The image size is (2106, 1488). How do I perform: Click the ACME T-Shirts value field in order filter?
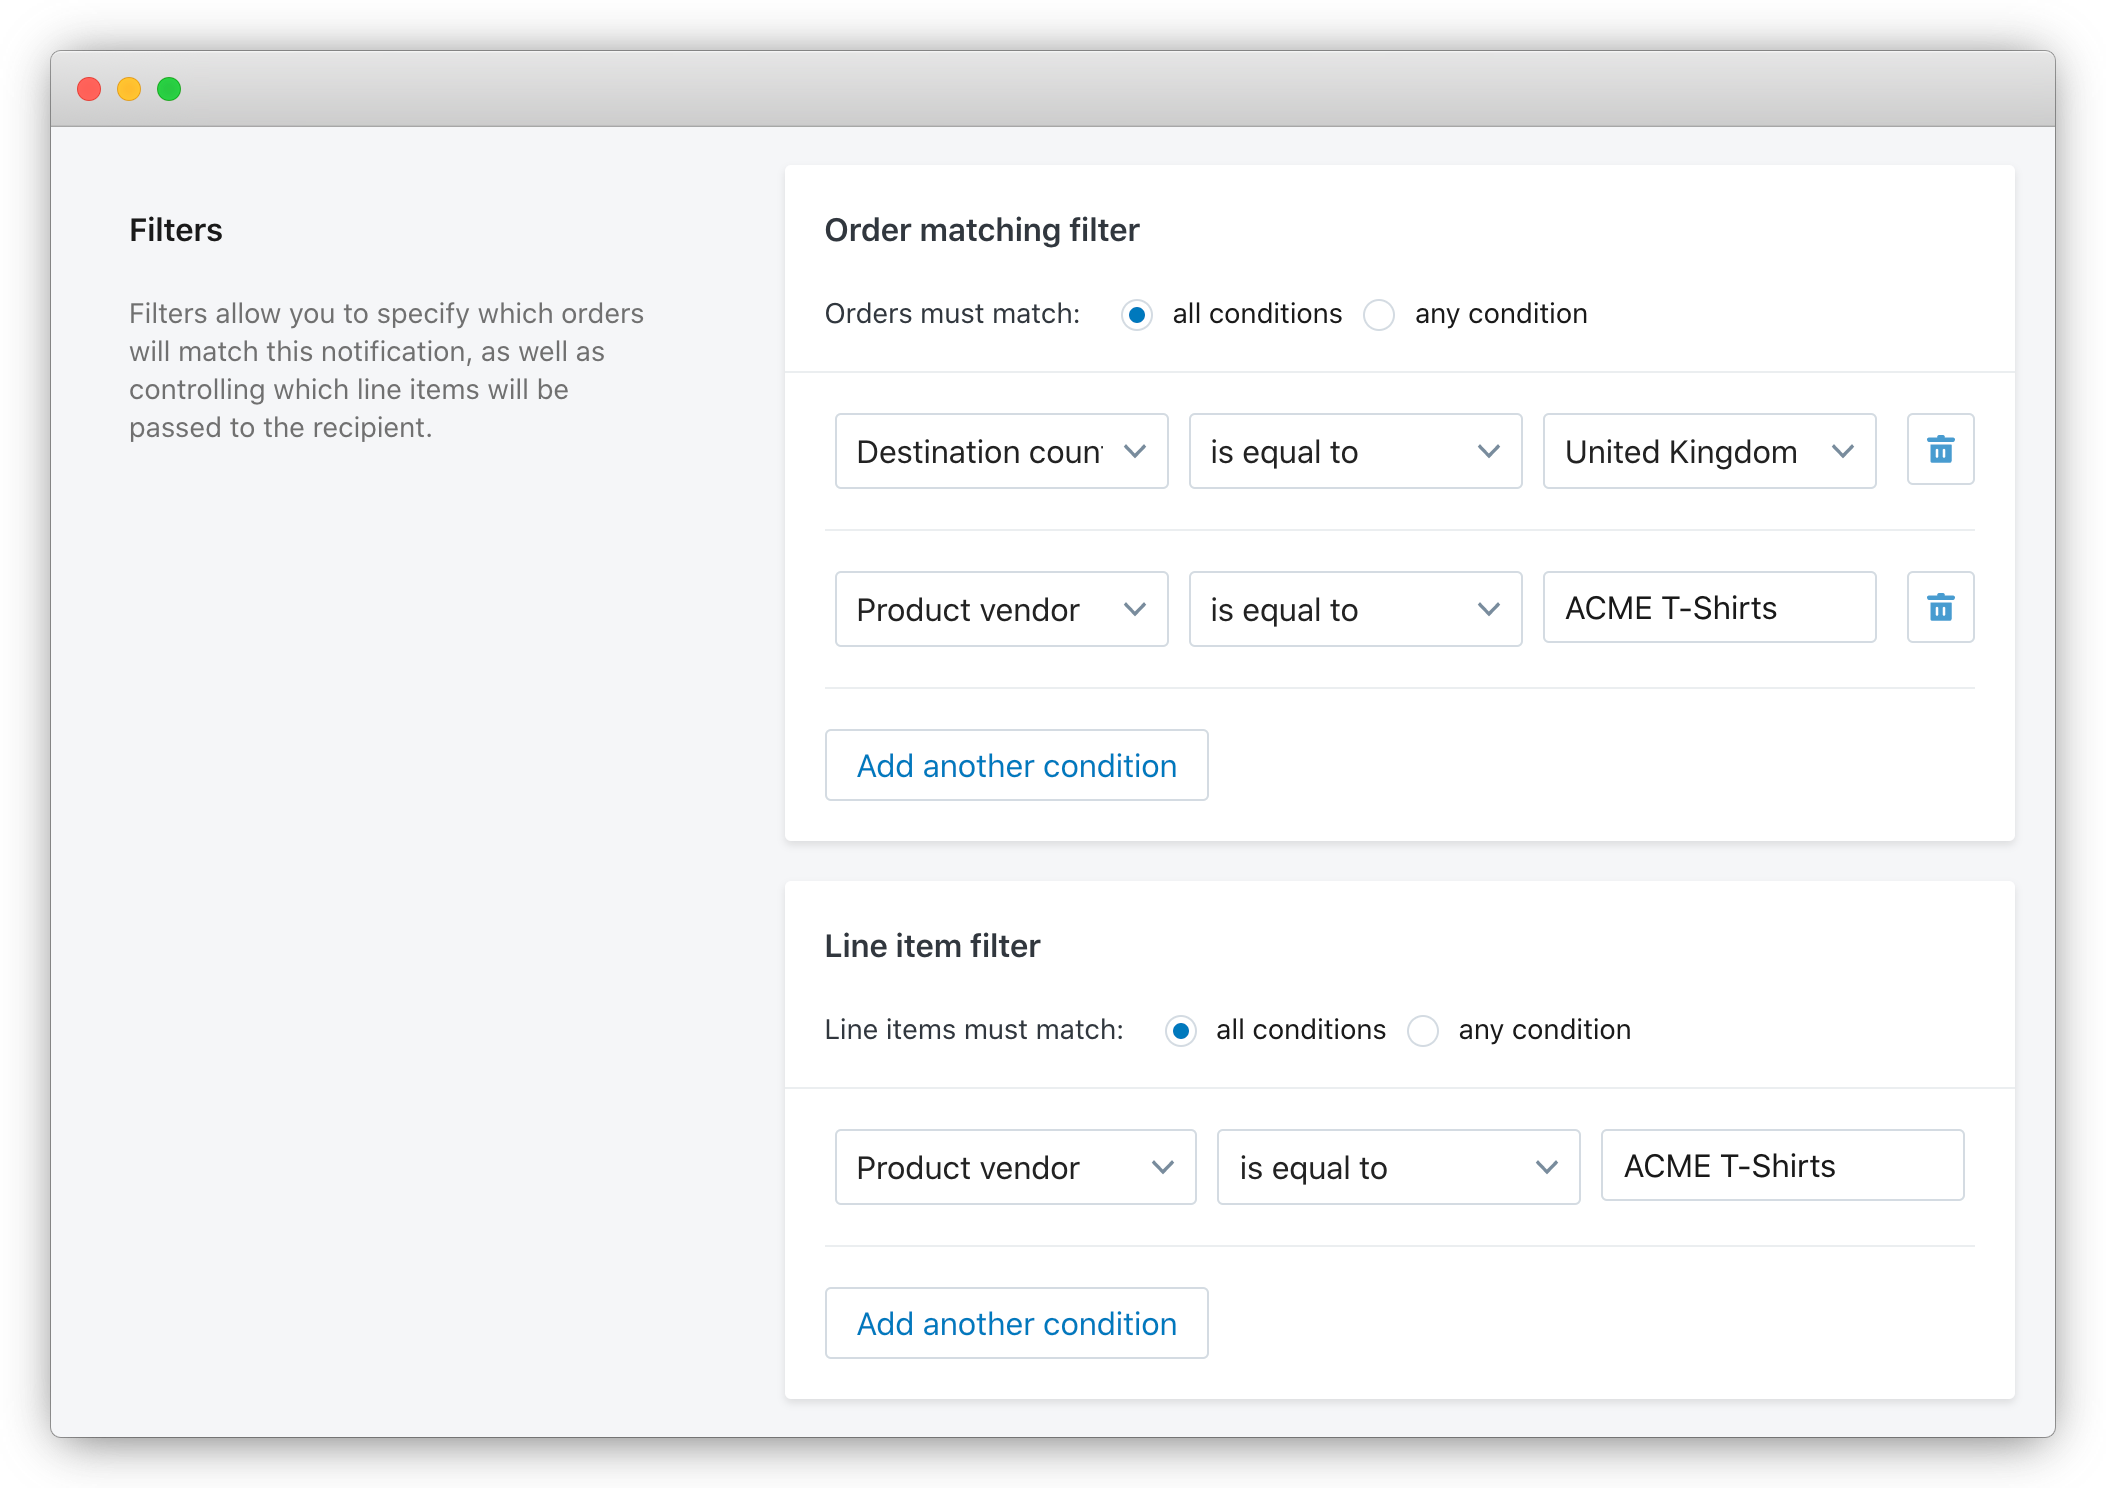pos(1708,607)
